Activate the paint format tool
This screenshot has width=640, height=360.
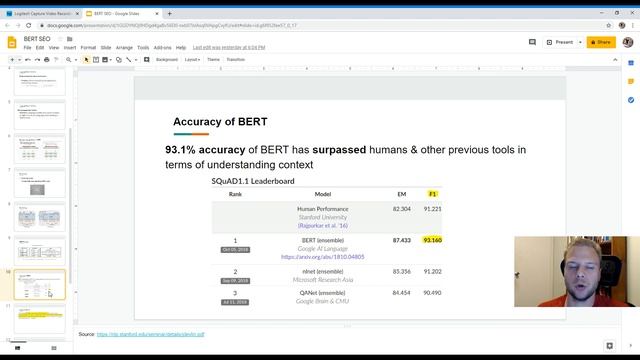[x=56, y=60]
